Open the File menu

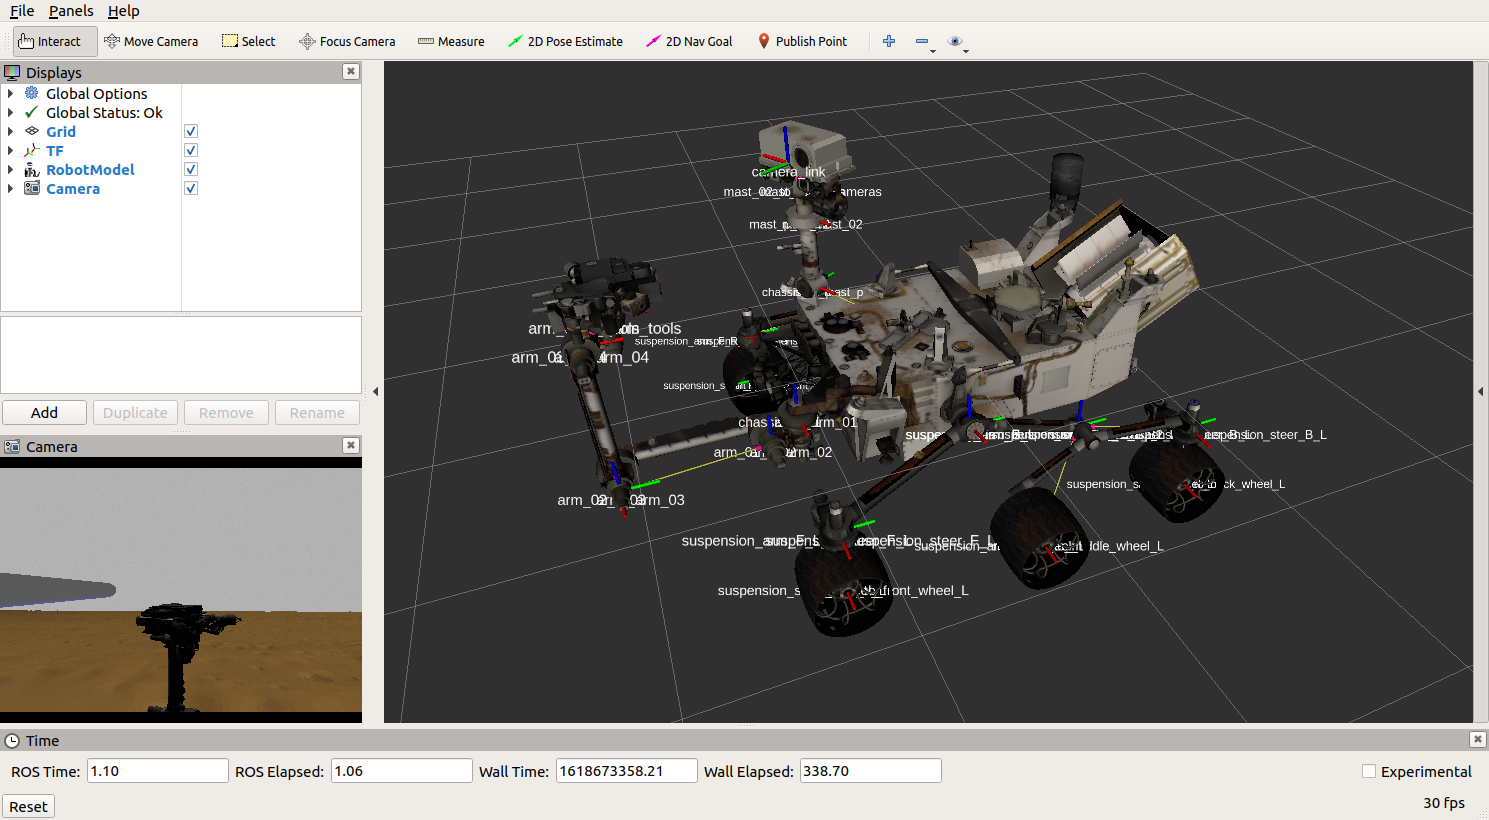[x=22, y=11]
